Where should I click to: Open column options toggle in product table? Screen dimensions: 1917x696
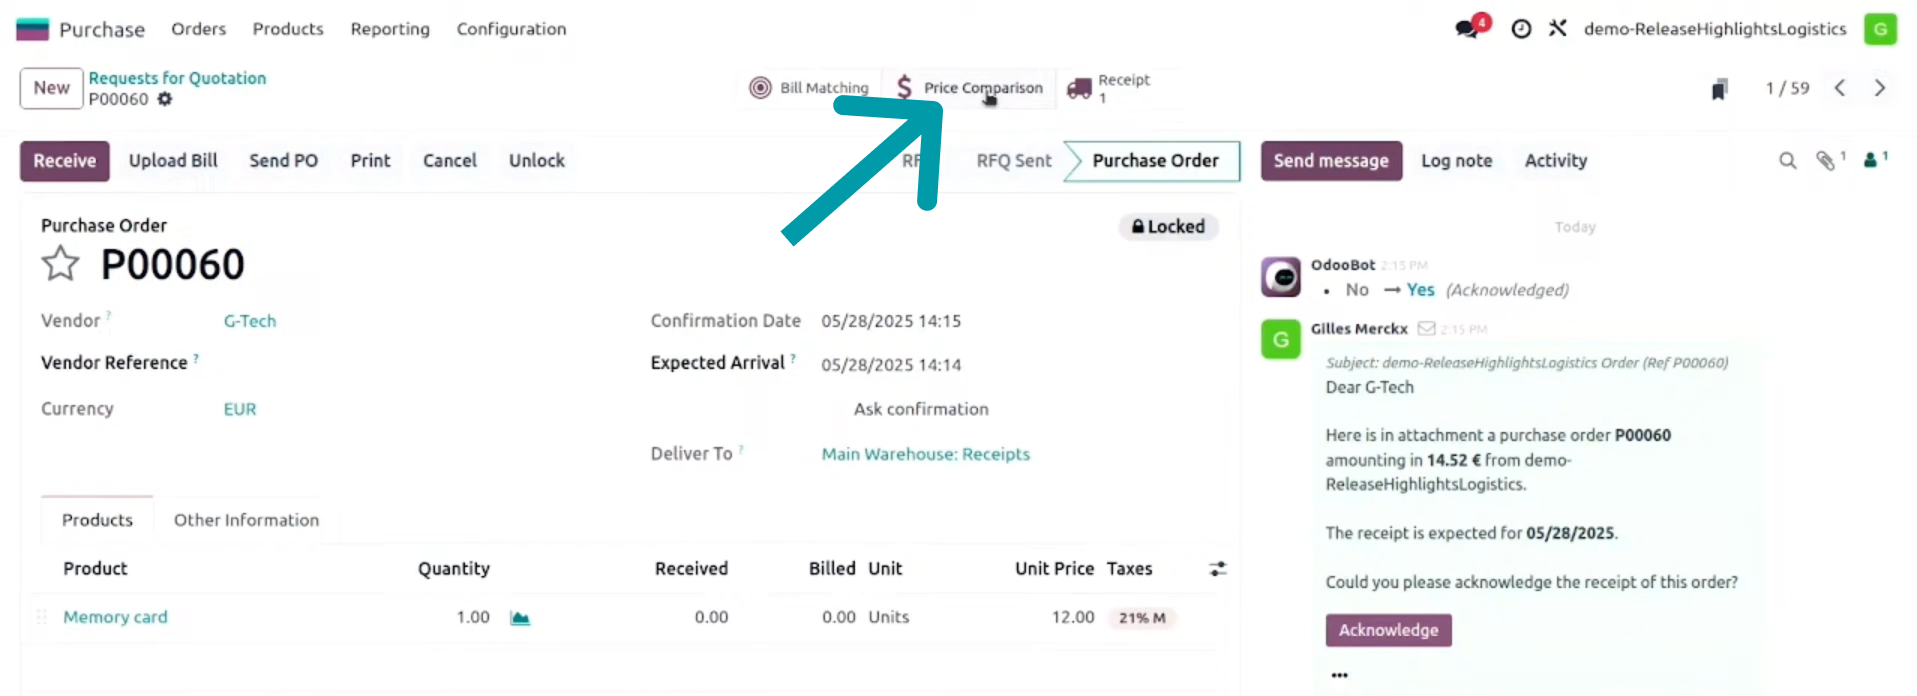(1218, 569)
